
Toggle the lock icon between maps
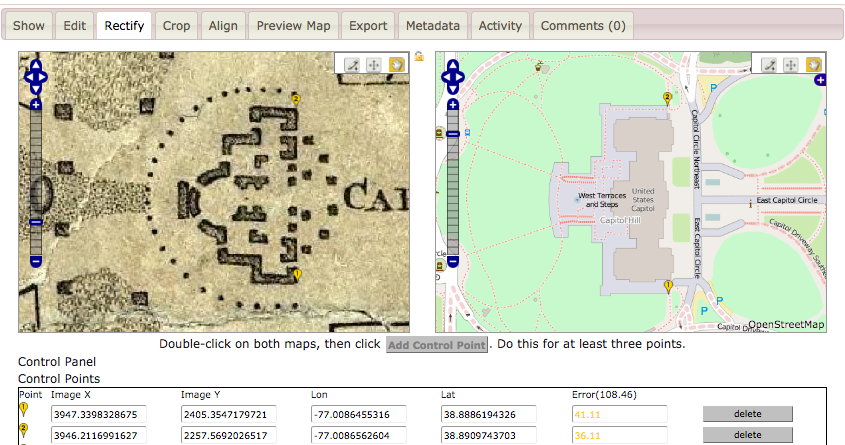pos(420,57)
